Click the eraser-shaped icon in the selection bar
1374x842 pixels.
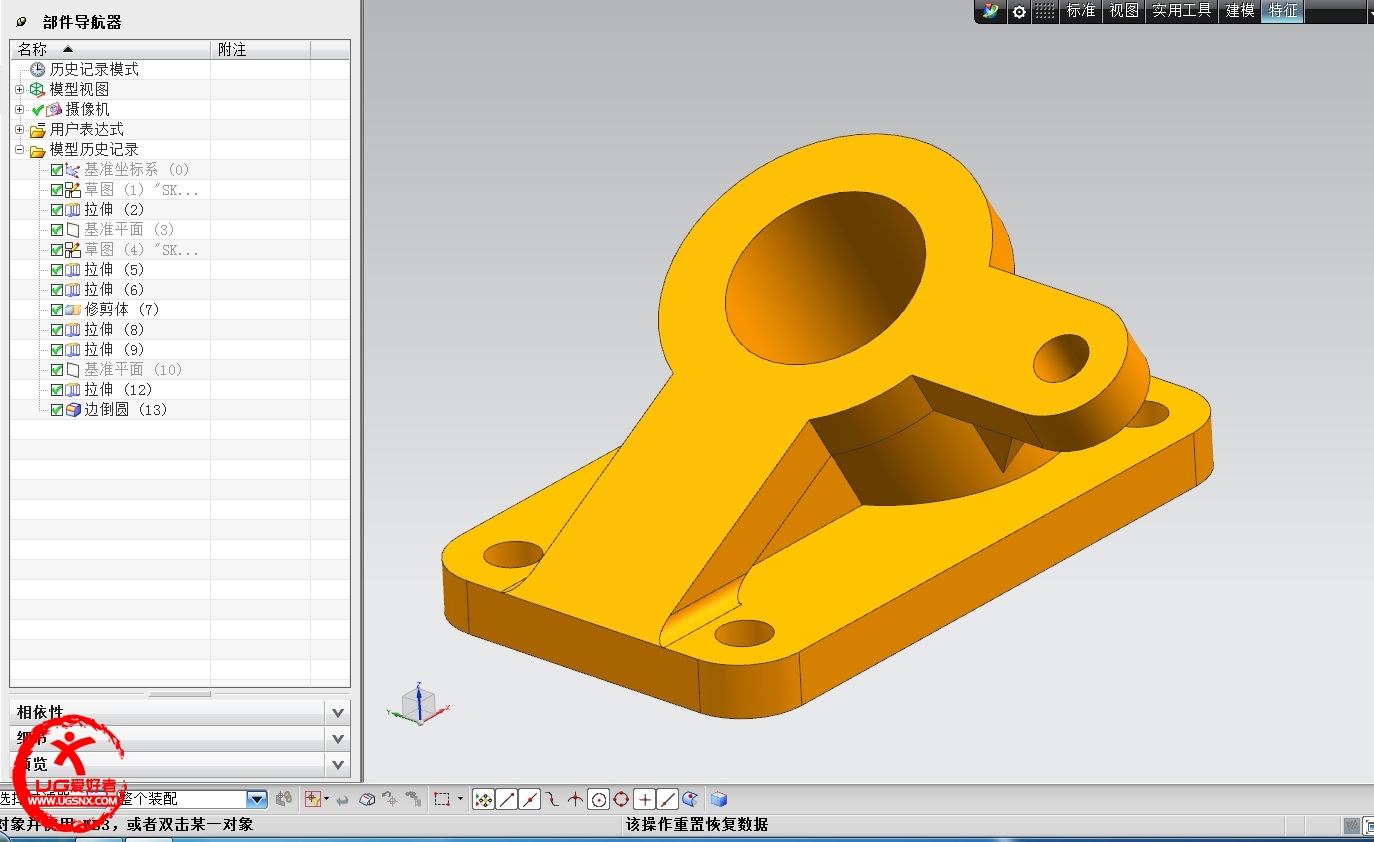click(x=367, y=799)
